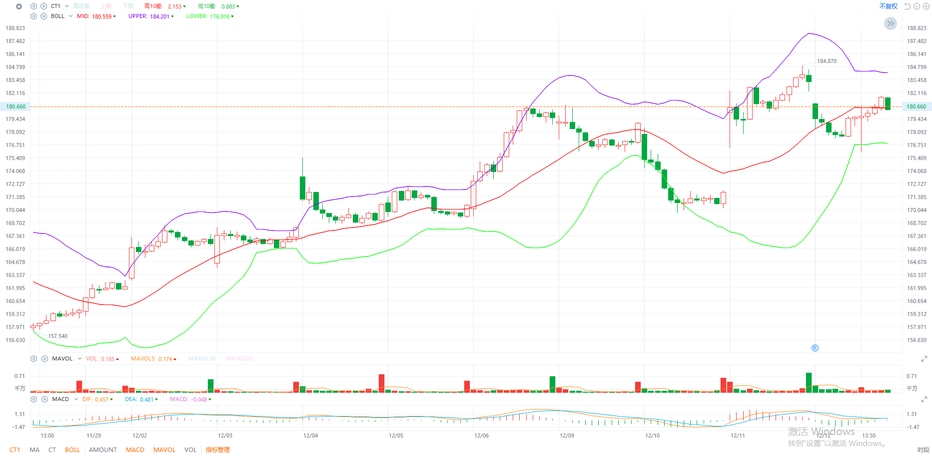Viewport: 932px width, 459px height.
Task: Toggle the VOL 0.185 series
Action: pos(102,359)
